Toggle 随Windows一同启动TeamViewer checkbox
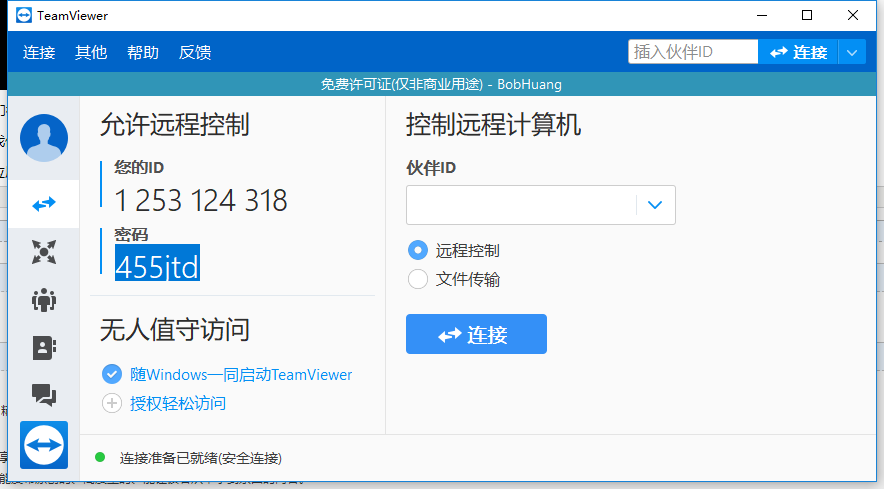The image size is (884, 489). pyautogui.click(x=112, y=374)
